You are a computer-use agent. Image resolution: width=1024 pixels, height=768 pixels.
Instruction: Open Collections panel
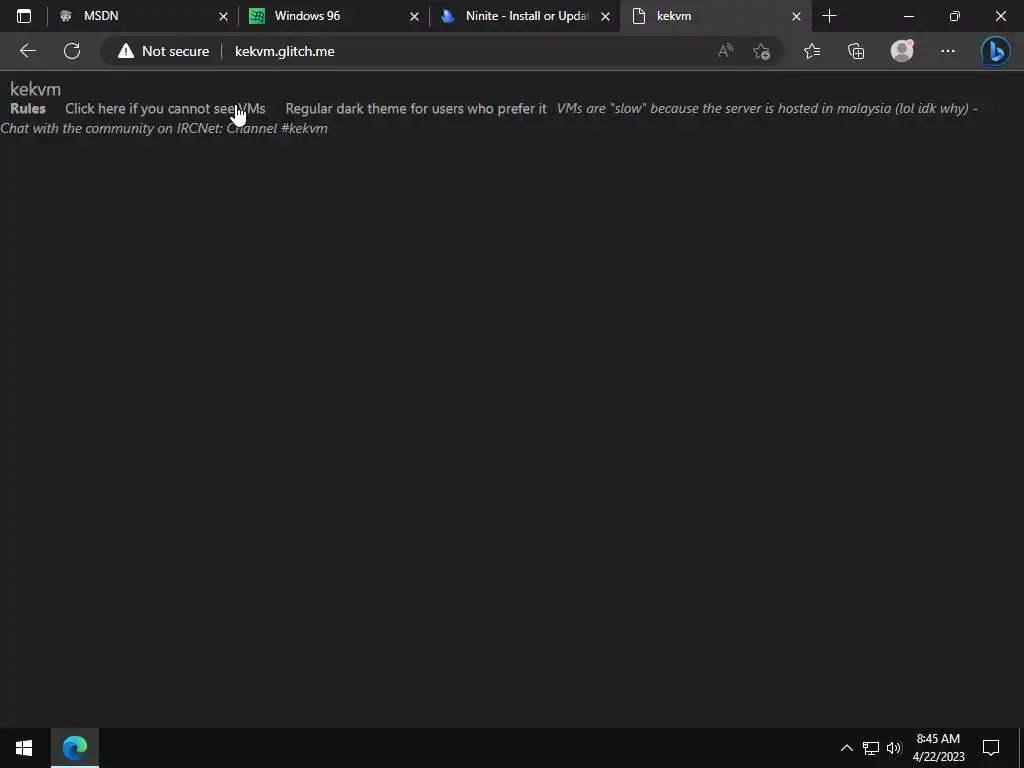pos(856,51)
